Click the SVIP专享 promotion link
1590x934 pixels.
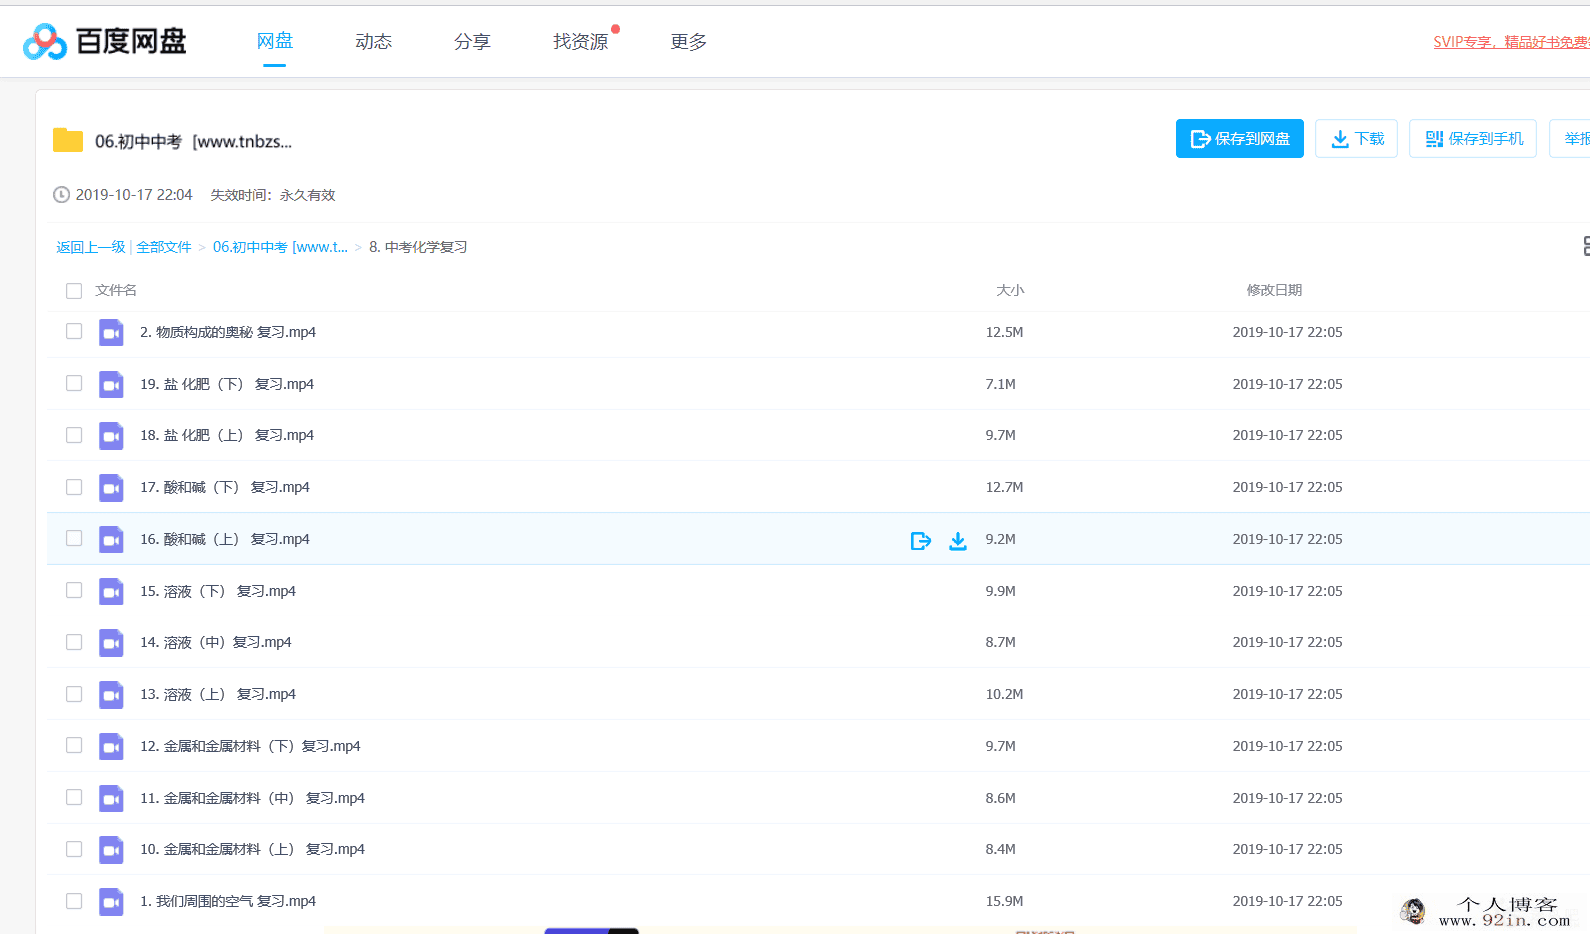coord(1511,42)
